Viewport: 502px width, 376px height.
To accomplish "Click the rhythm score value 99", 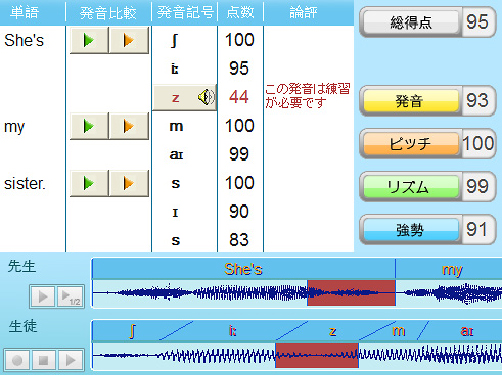I will click(x=477, y=186).
